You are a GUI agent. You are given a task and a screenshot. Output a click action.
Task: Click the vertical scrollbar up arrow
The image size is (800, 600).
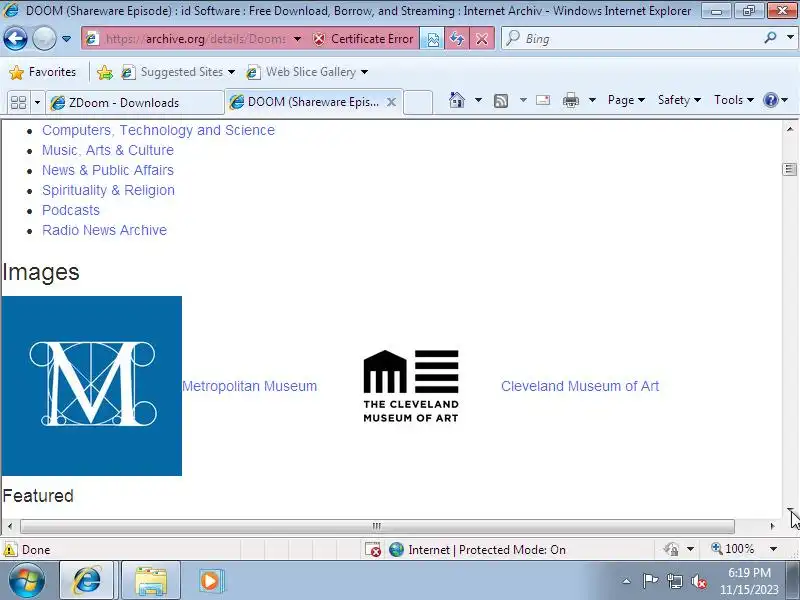[x=790, y=130]
